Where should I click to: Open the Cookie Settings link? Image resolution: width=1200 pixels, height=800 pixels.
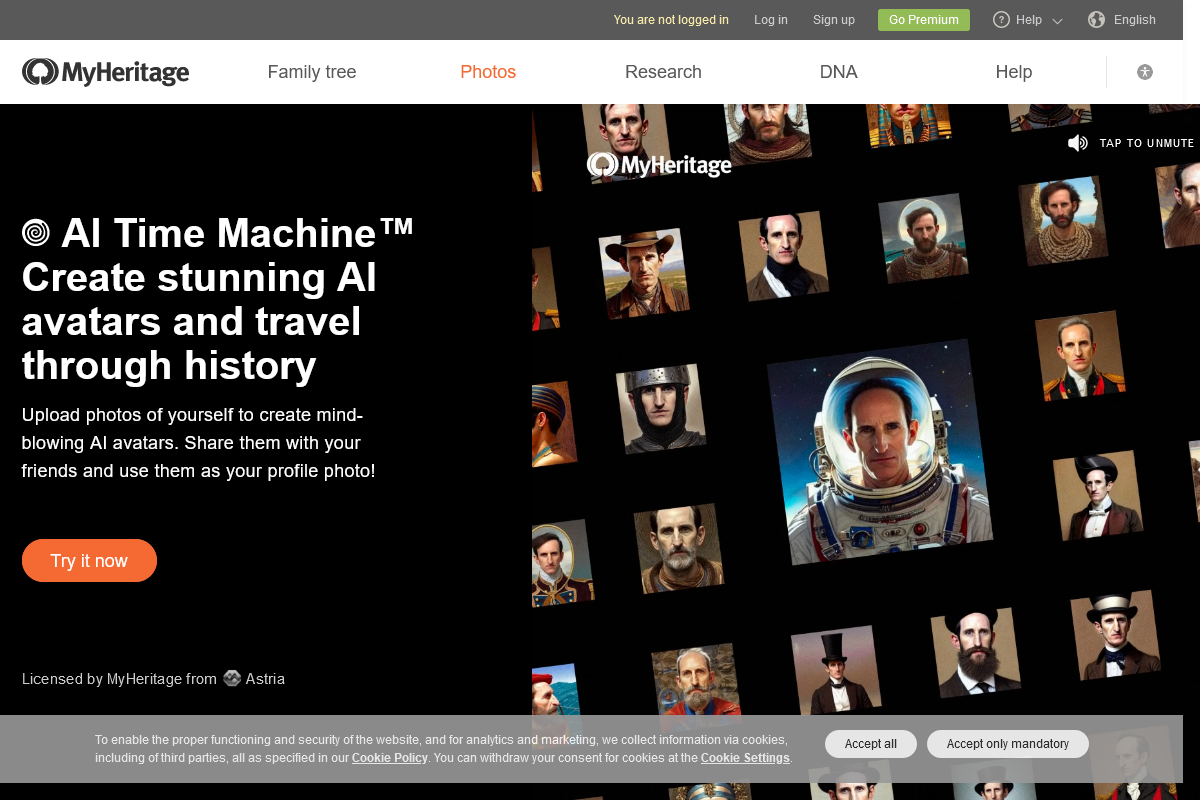(x=745, y=758)
